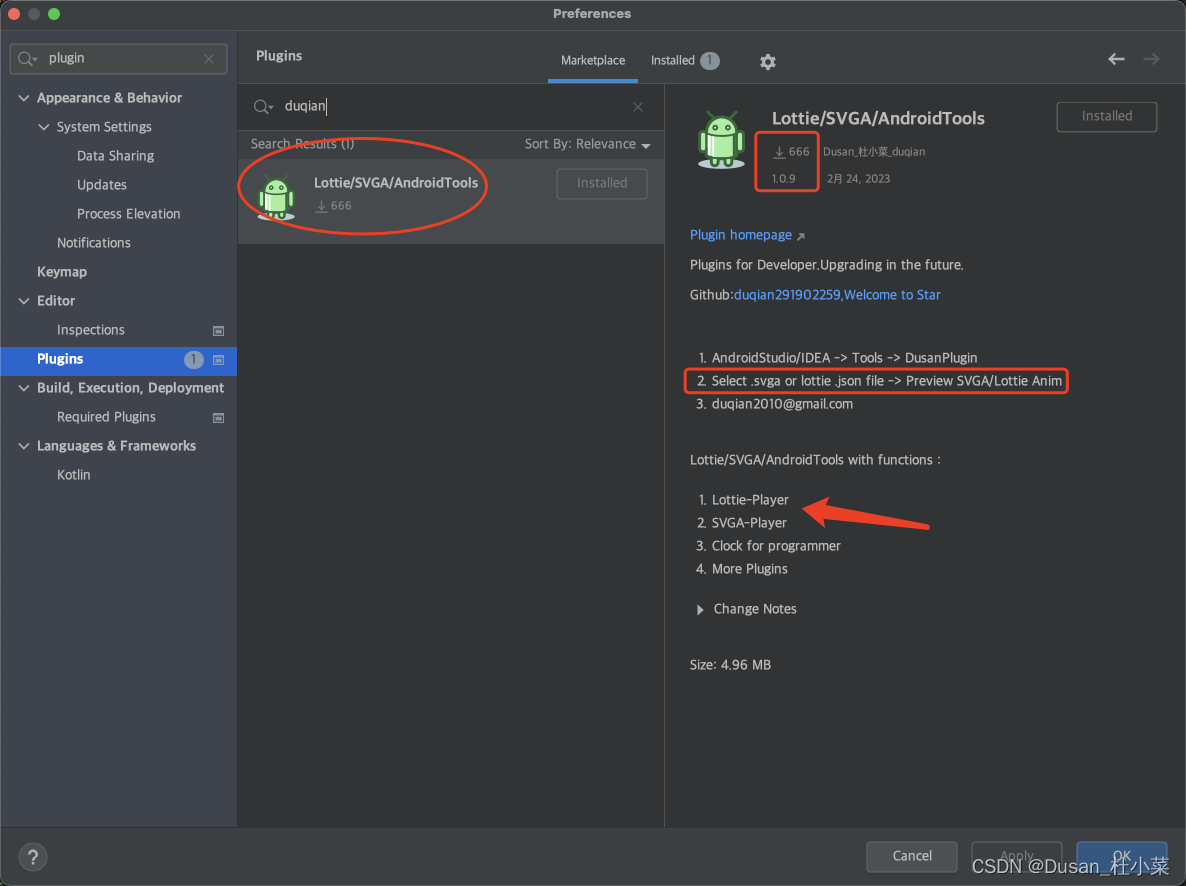Clear the plugin filter in the left sidebar
Viewport: 1186px width, 886px height.
pos(209,59)
